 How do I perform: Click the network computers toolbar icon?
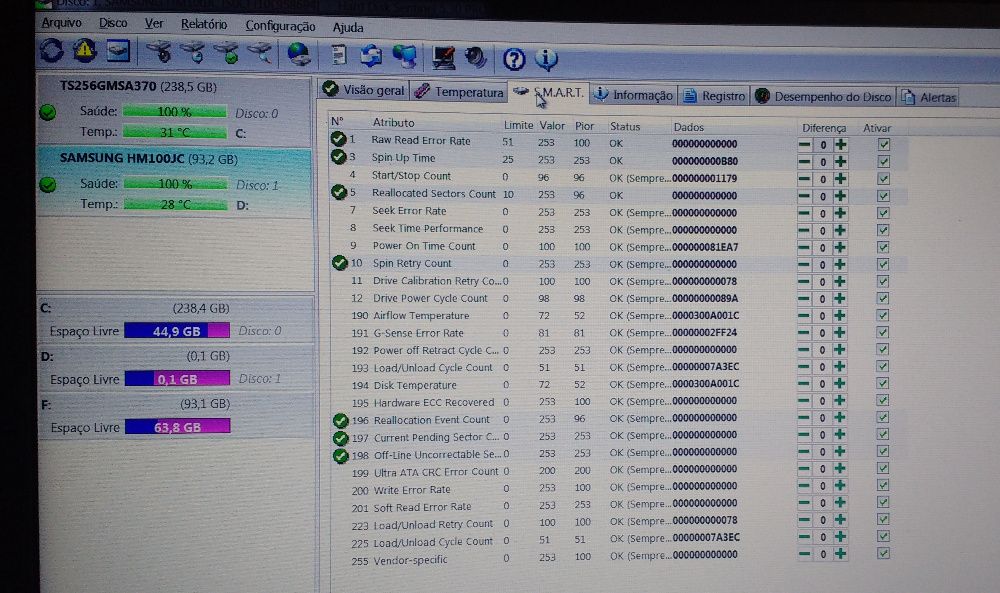[x=404, y=56]
